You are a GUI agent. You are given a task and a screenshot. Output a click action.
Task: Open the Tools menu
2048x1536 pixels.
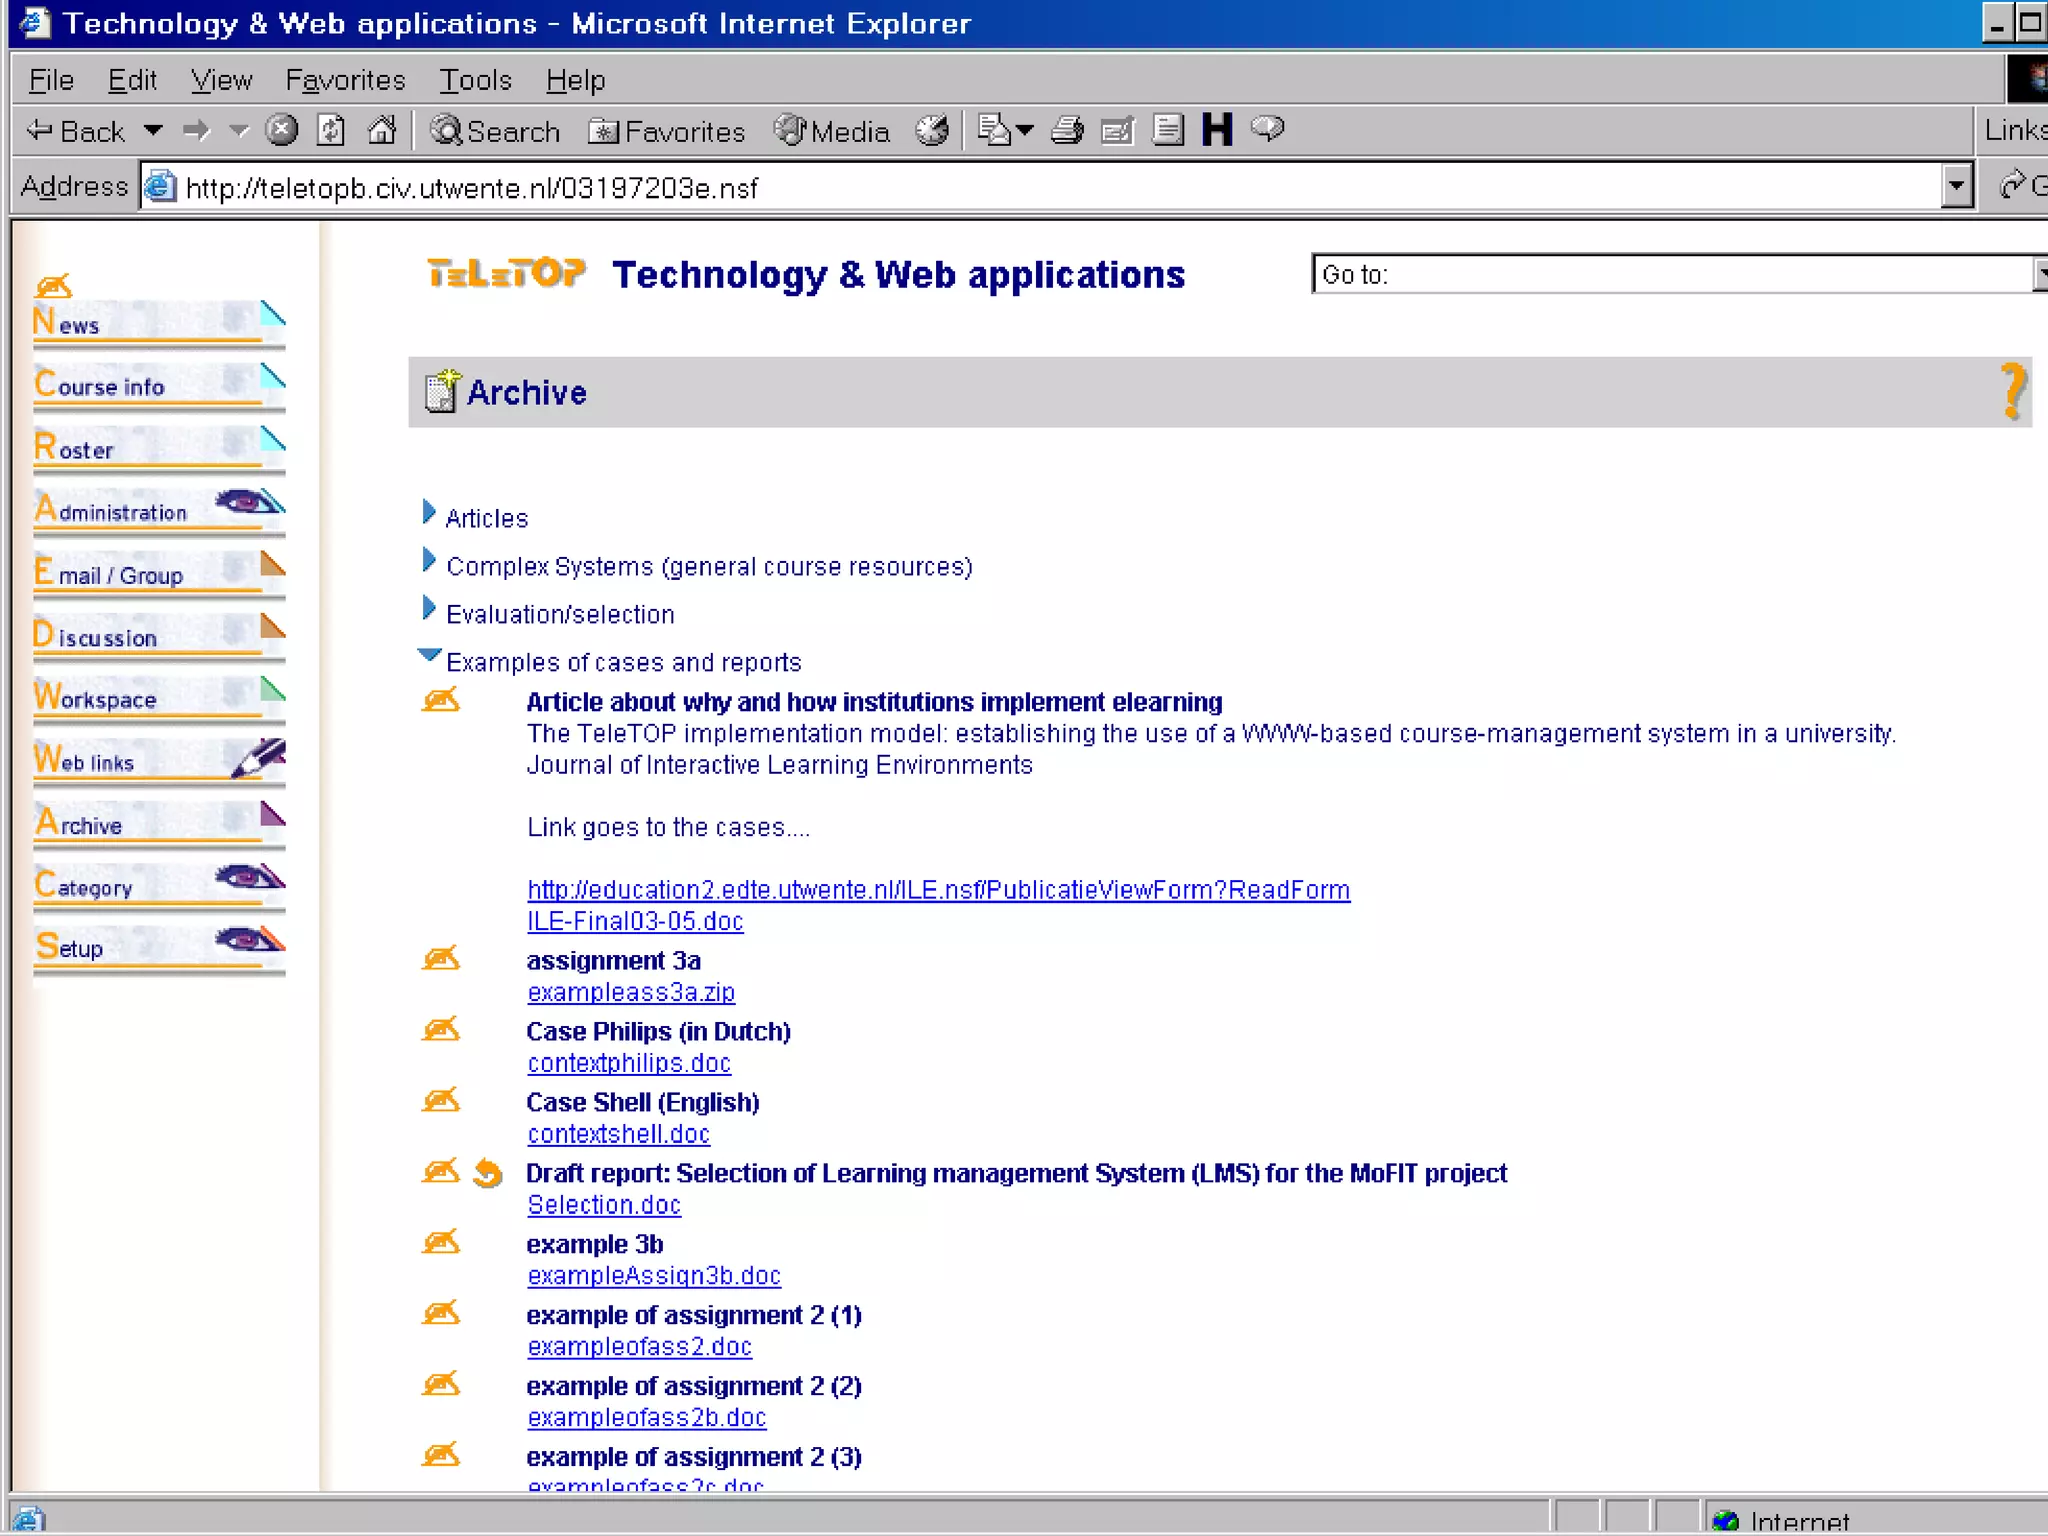click(x=475, y=80)
